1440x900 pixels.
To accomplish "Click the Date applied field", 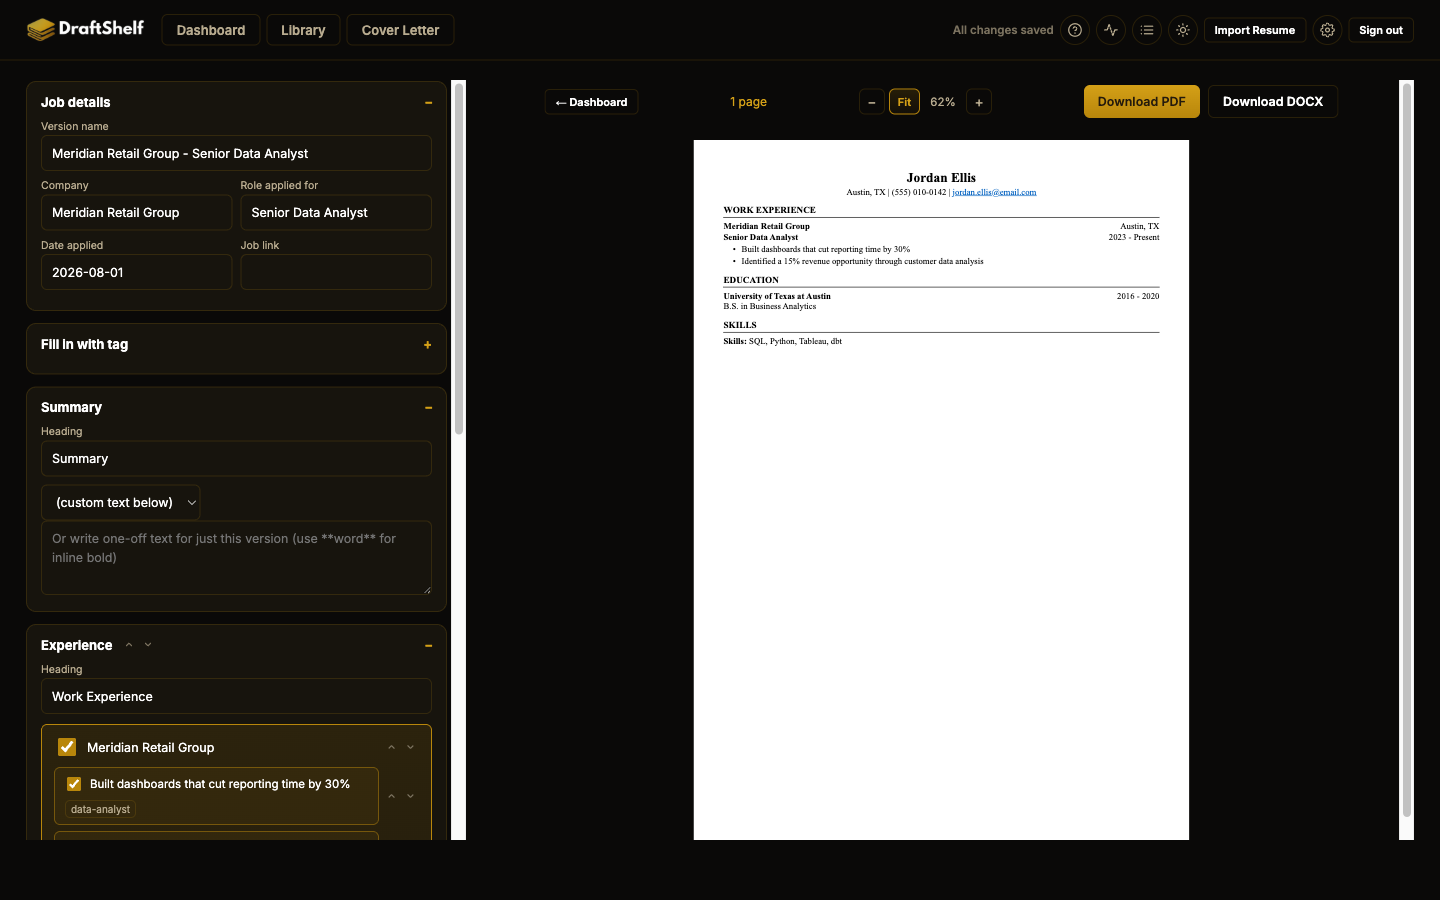I will pyautogui.click(x=136, y=272).
